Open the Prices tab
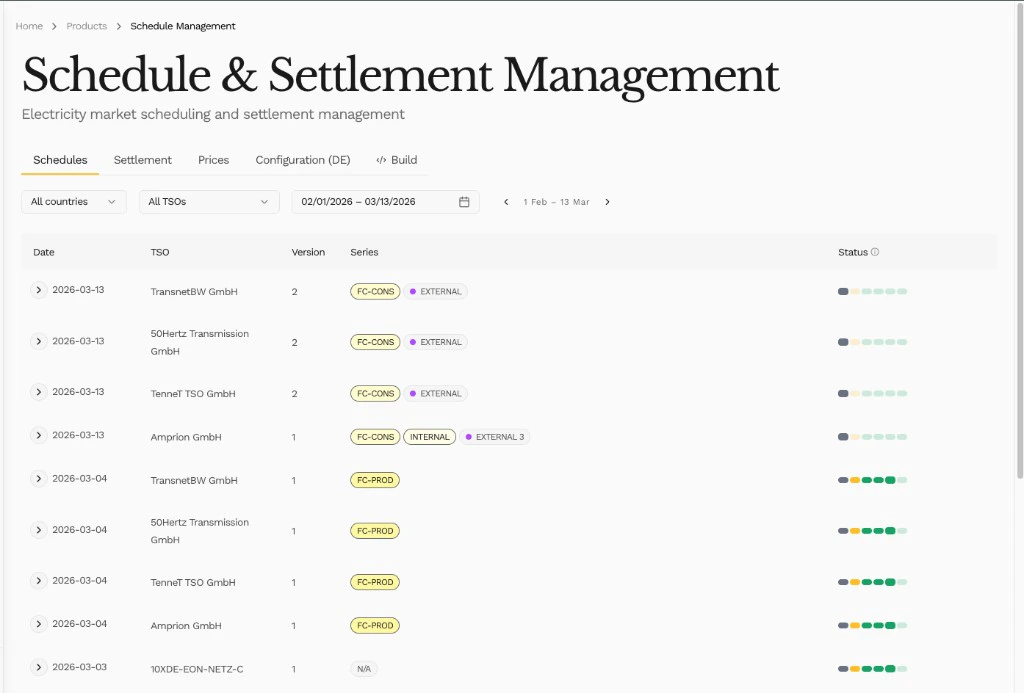 point(213,159)
